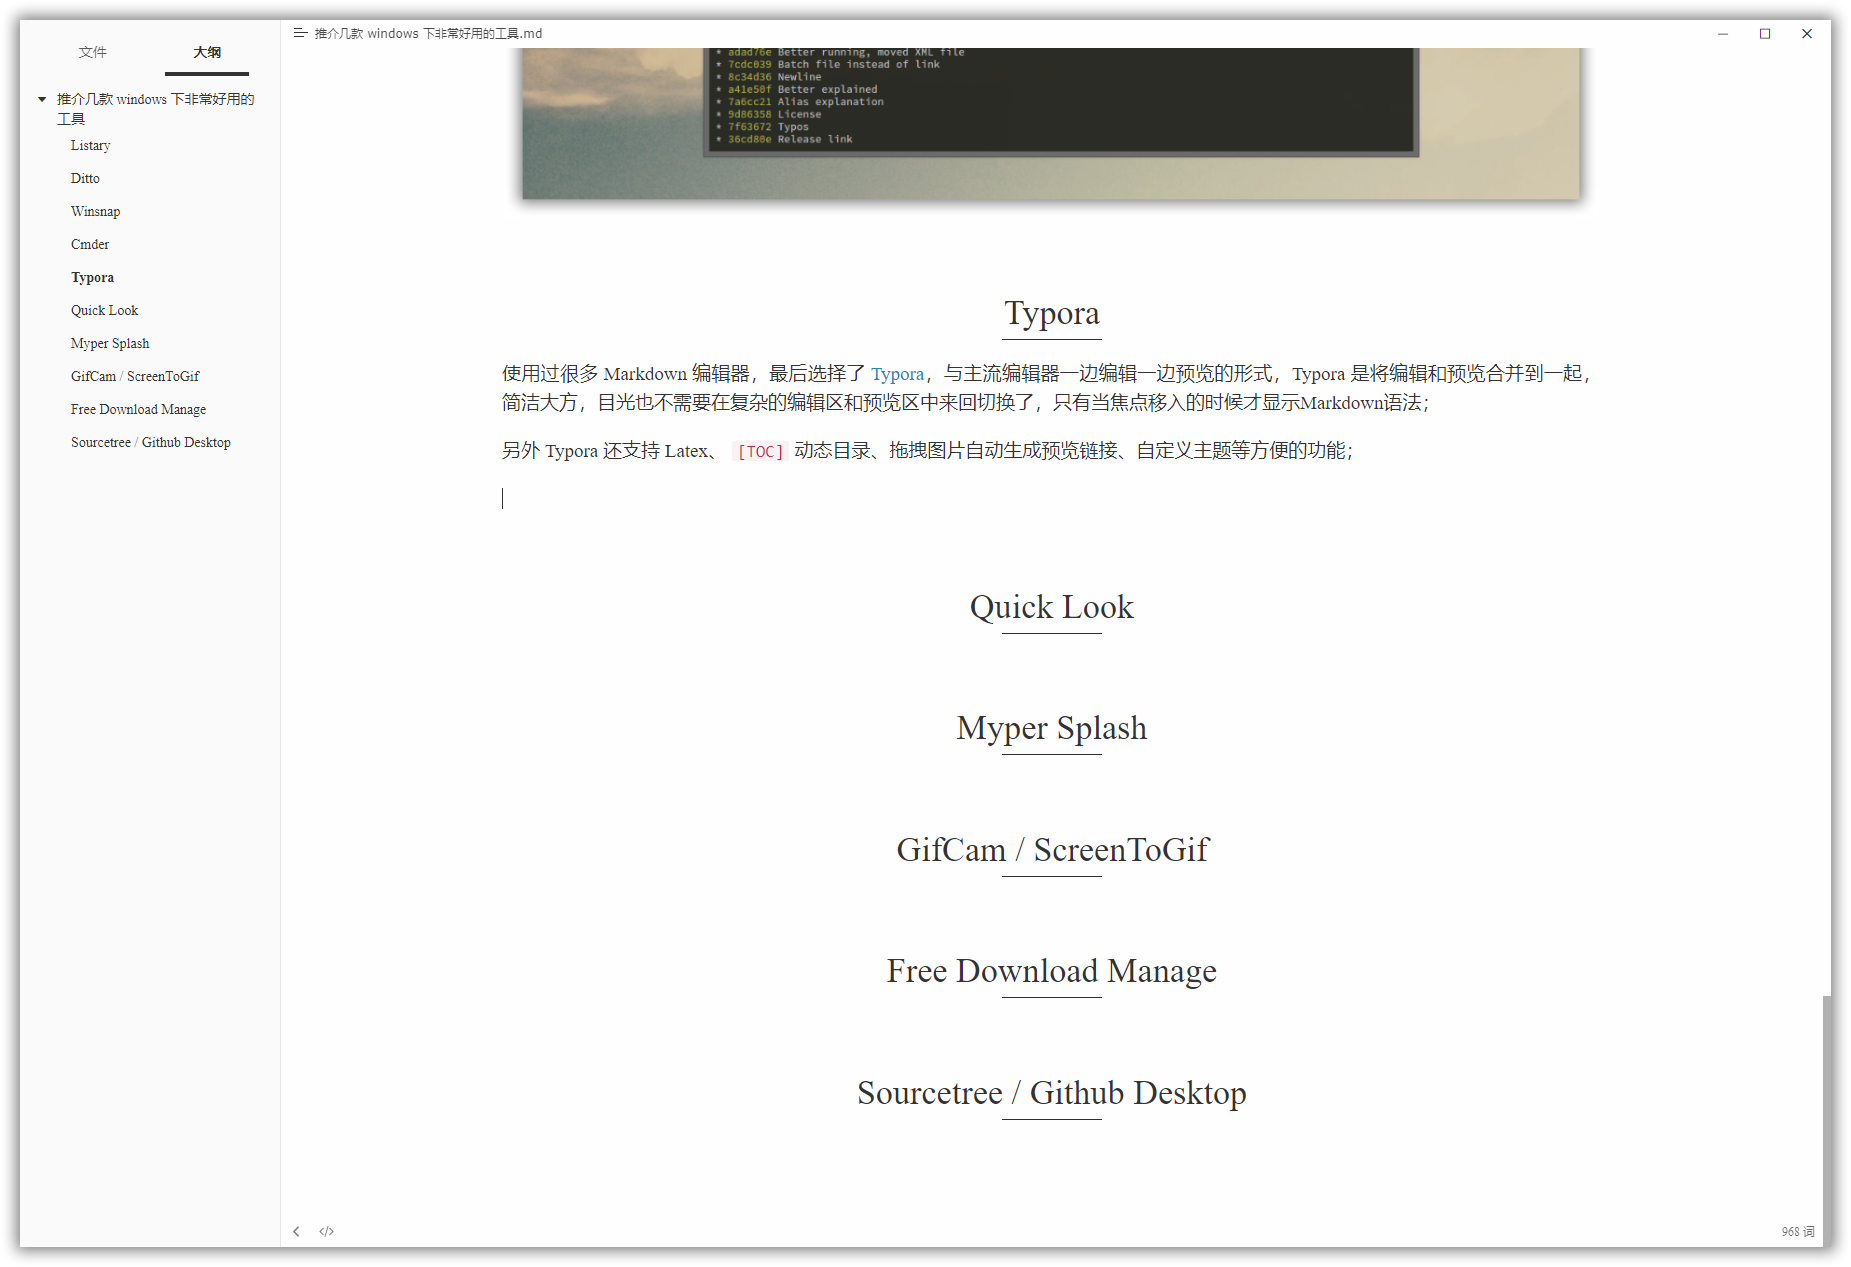Click the Sourcetree / Github Desktop heading

pyautogui.click(x=1051, y=1093)
